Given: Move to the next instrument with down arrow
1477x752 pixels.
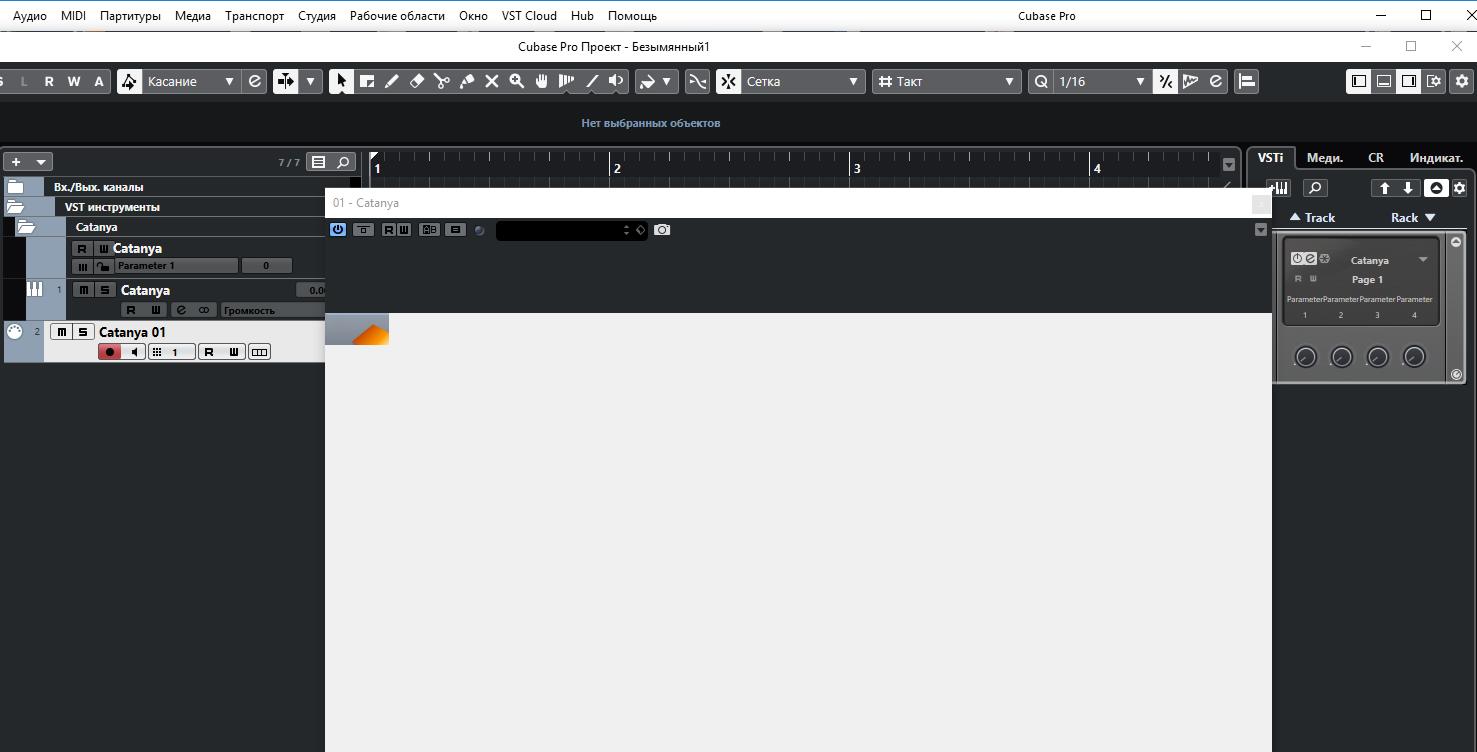Looking at the screenshot, I should 1408,188.
